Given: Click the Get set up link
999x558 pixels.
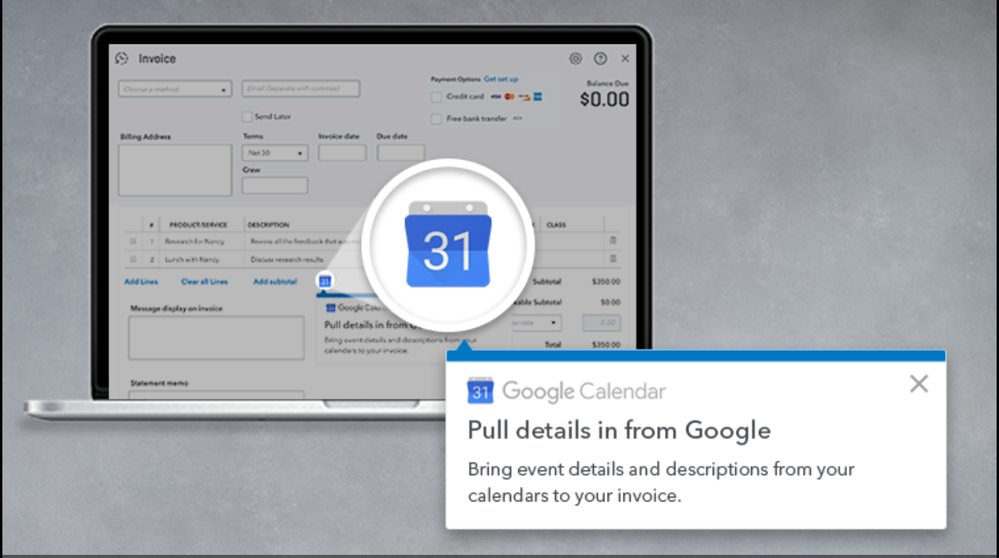Looking at the screenshot, I should coord(501,79).
